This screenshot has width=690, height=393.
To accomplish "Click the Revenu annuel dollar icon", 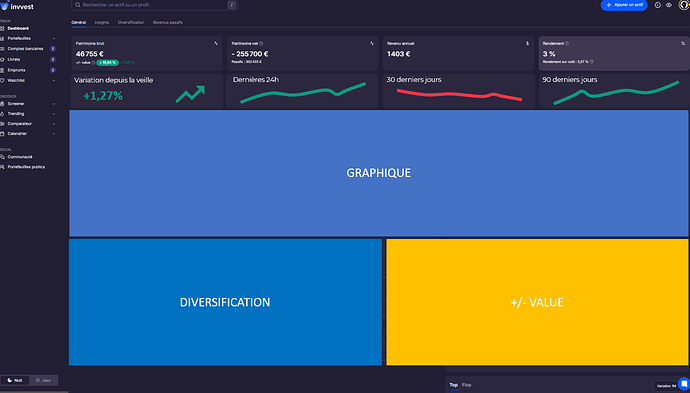I will [x=528, y=44].
